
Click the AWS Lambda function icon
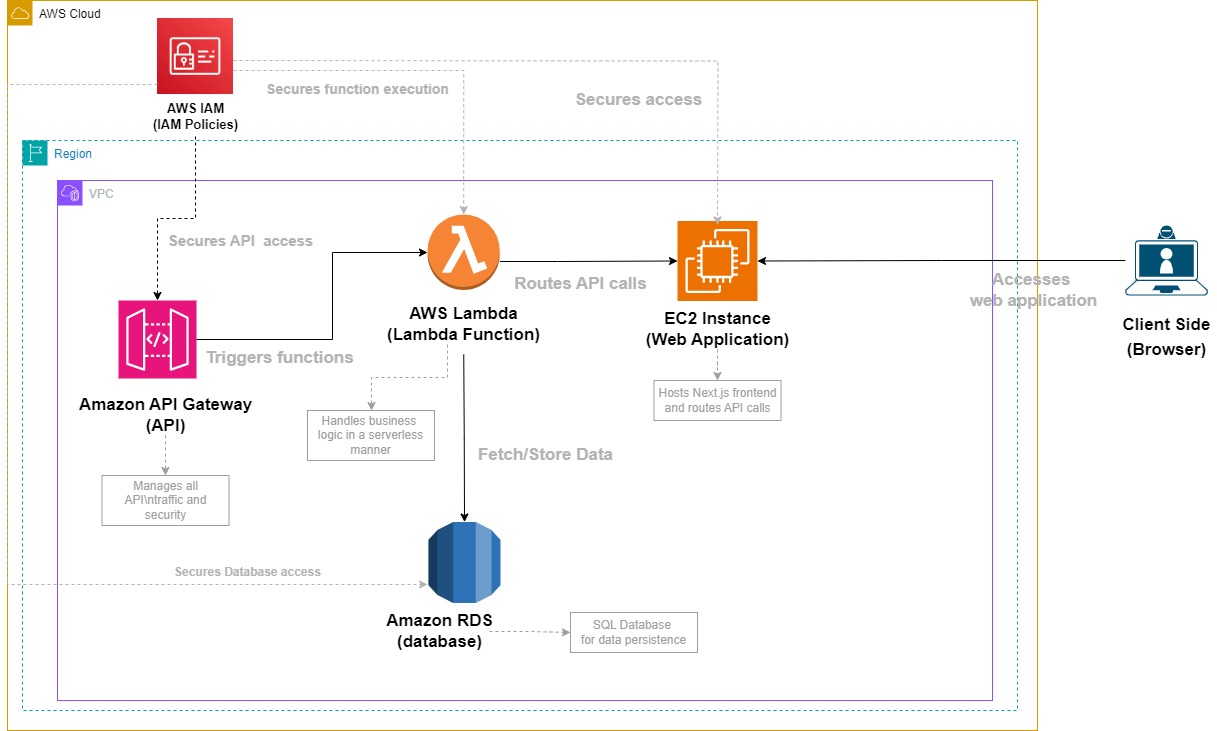coord(462,252)
